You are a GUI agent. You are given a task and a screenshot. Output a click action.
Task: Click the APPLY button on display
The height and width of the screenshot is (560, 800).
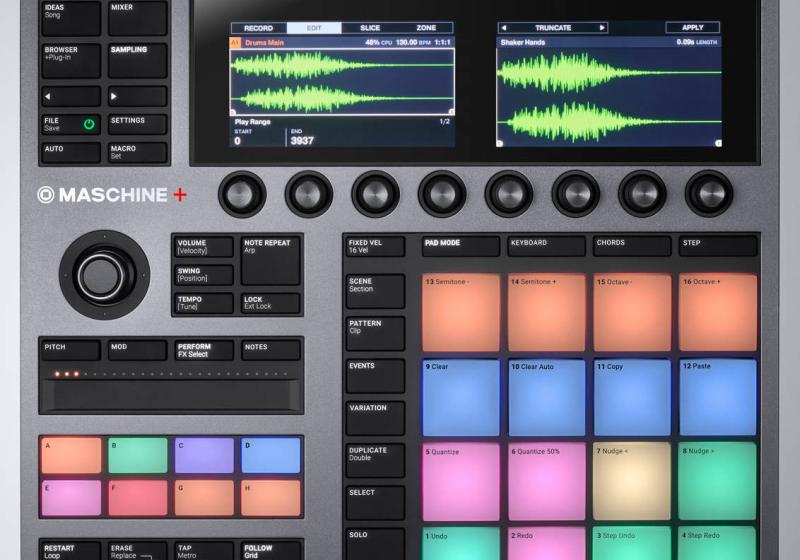[x=692, y=28]
